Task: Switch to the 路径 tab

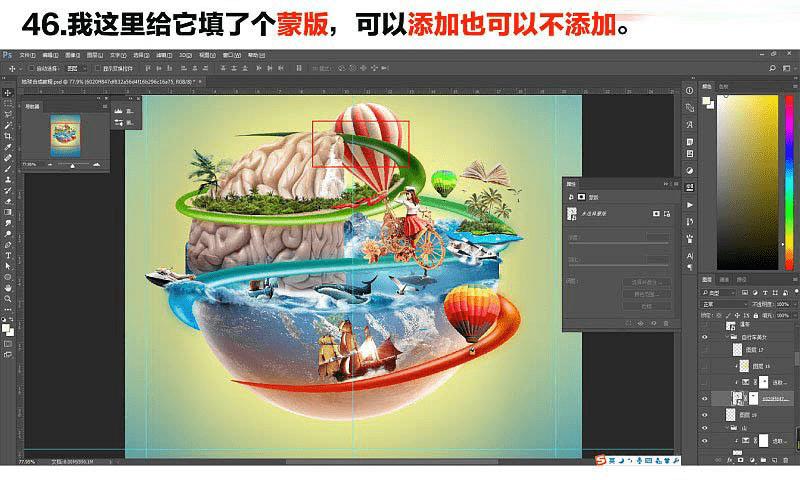Action: [x=741, y=280]
